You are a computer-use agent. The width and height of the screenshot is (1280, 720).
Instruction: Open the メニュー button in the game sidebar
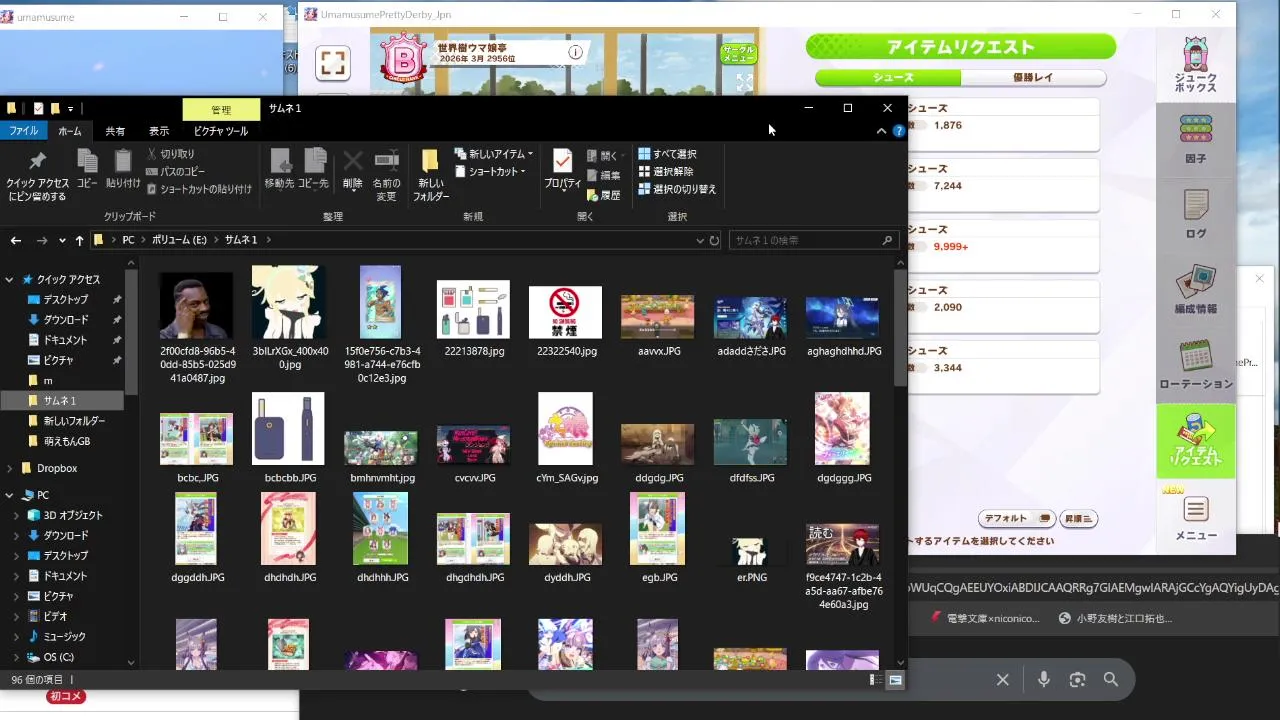(x=1195, y=517)
